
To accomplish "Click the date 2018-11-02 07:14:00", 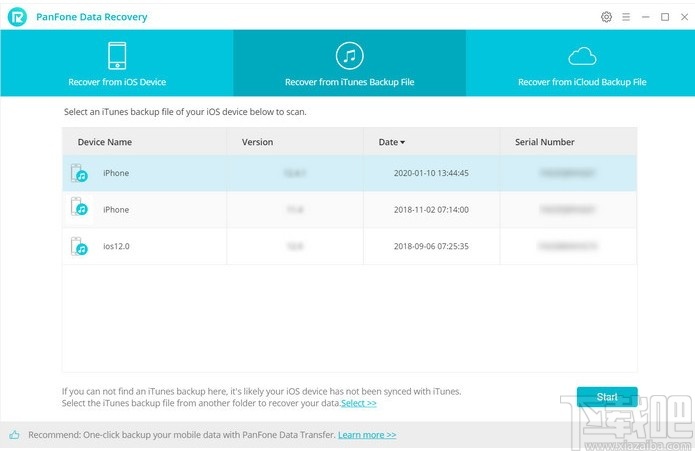I will click(431, 210).
